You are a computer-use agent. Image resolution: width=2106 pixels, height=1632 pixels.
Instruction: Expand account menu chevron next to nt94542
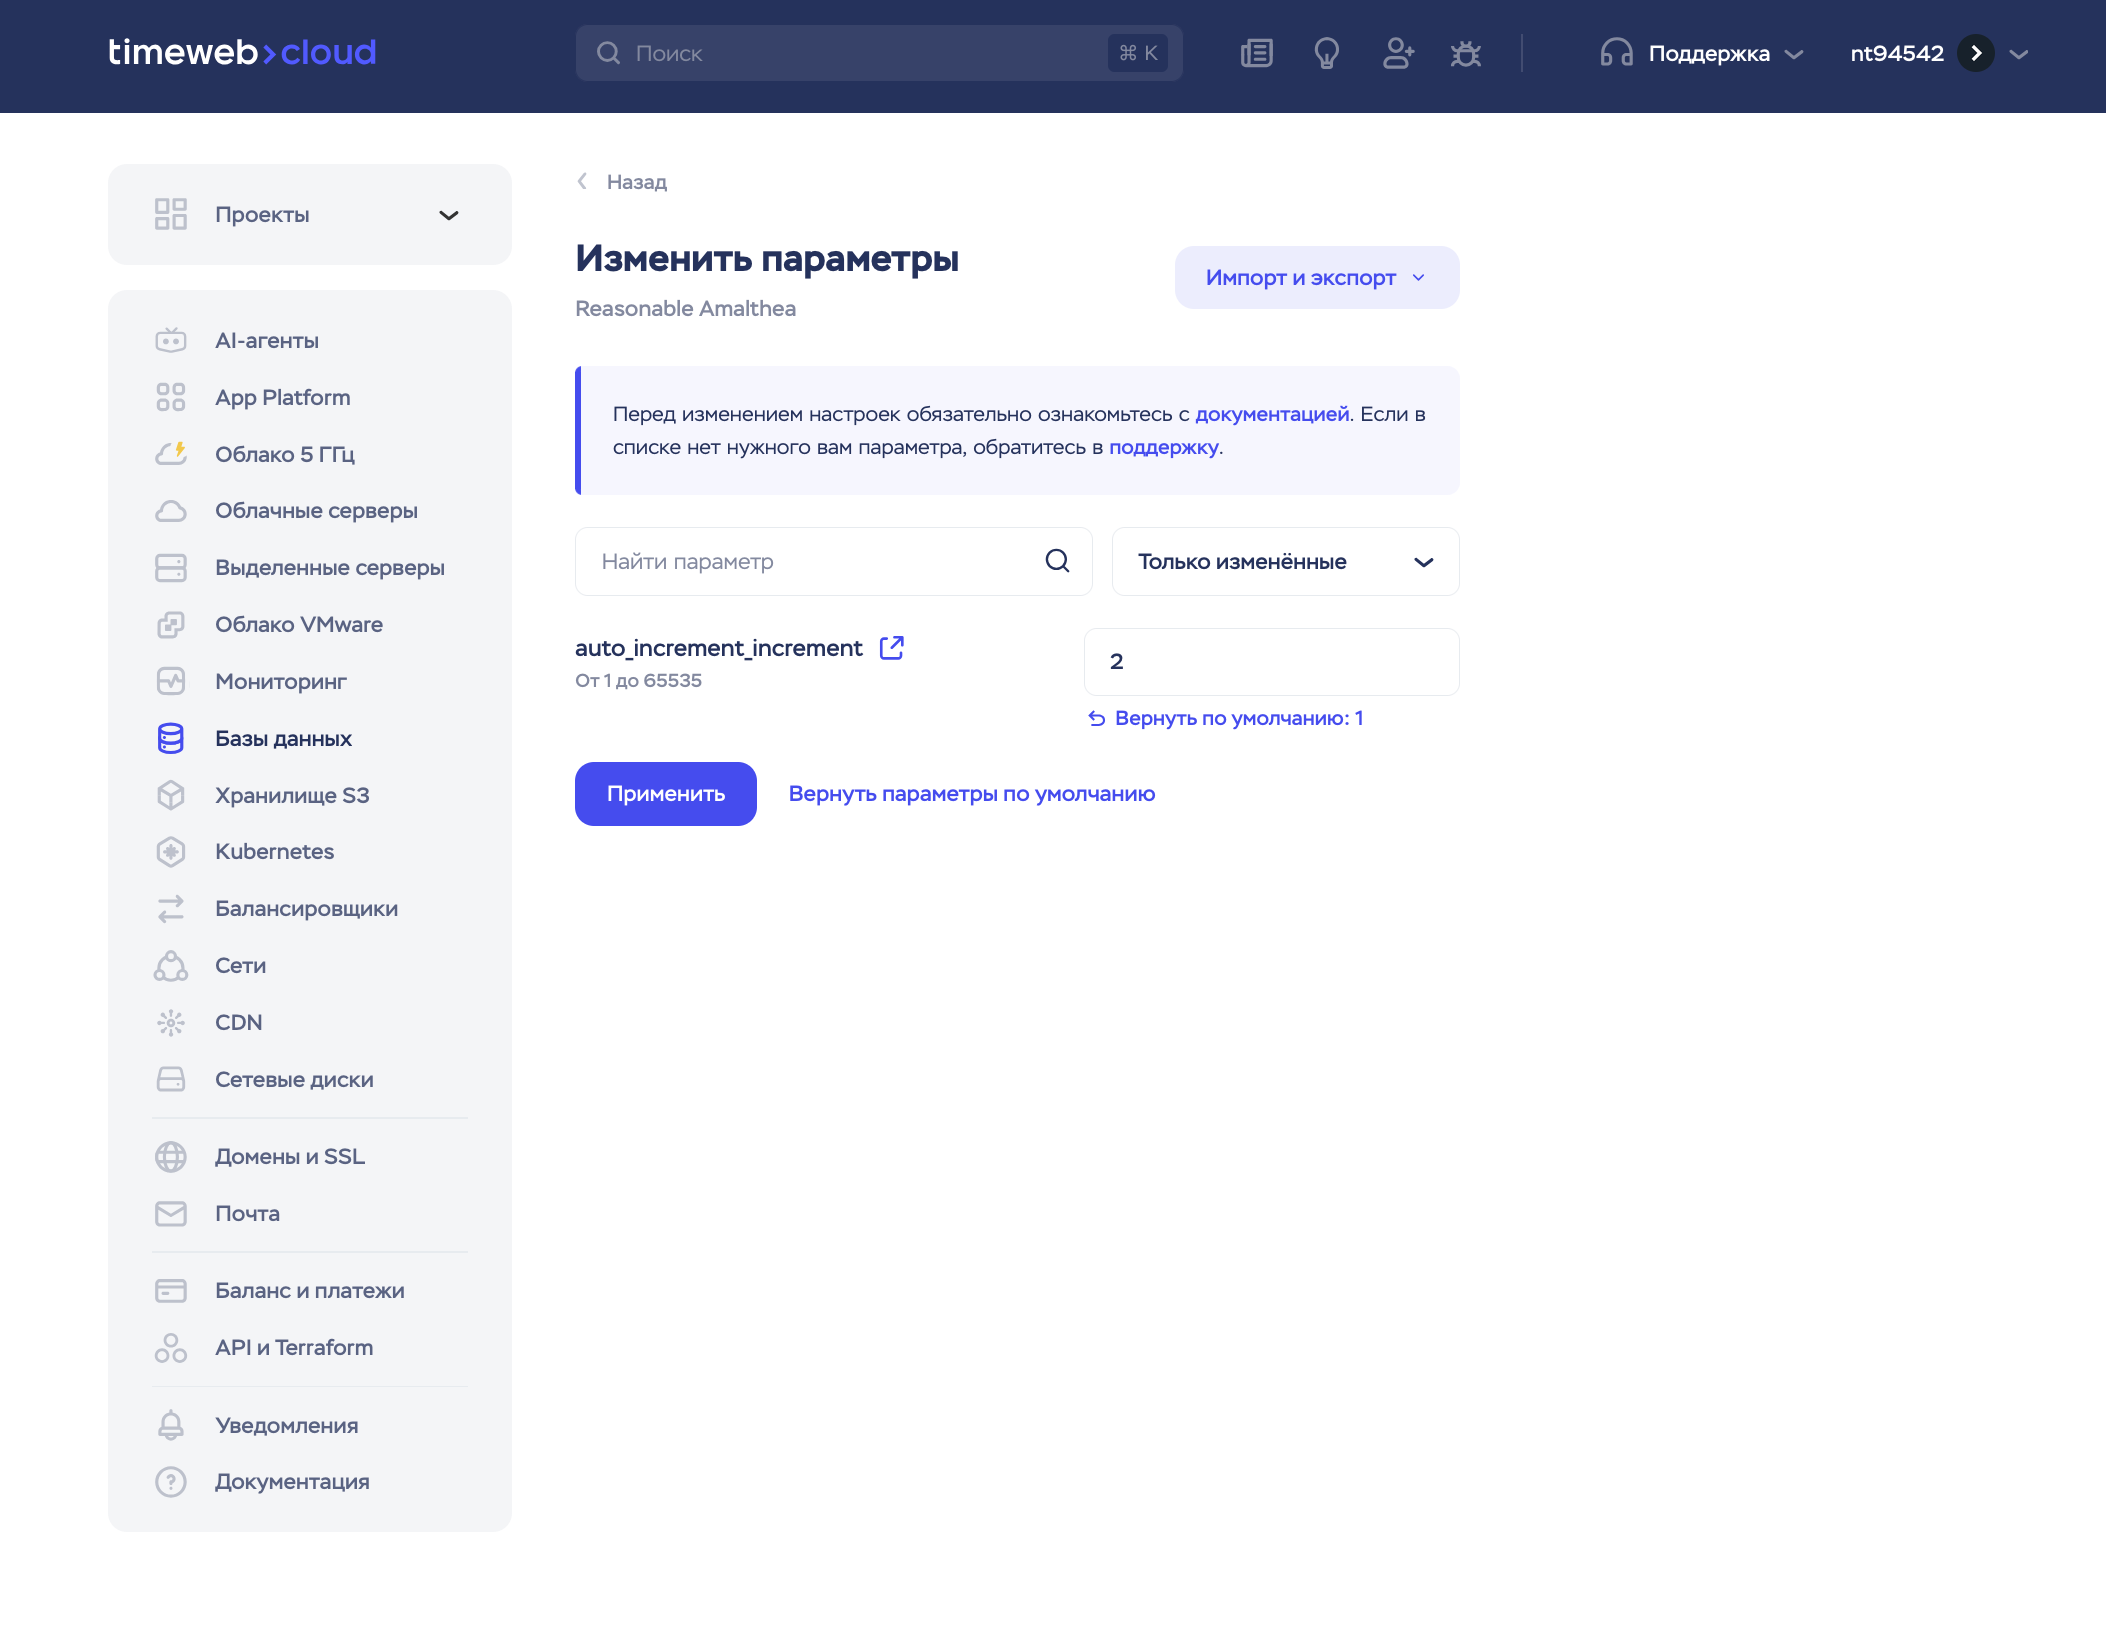click(x=2019, y=54)
